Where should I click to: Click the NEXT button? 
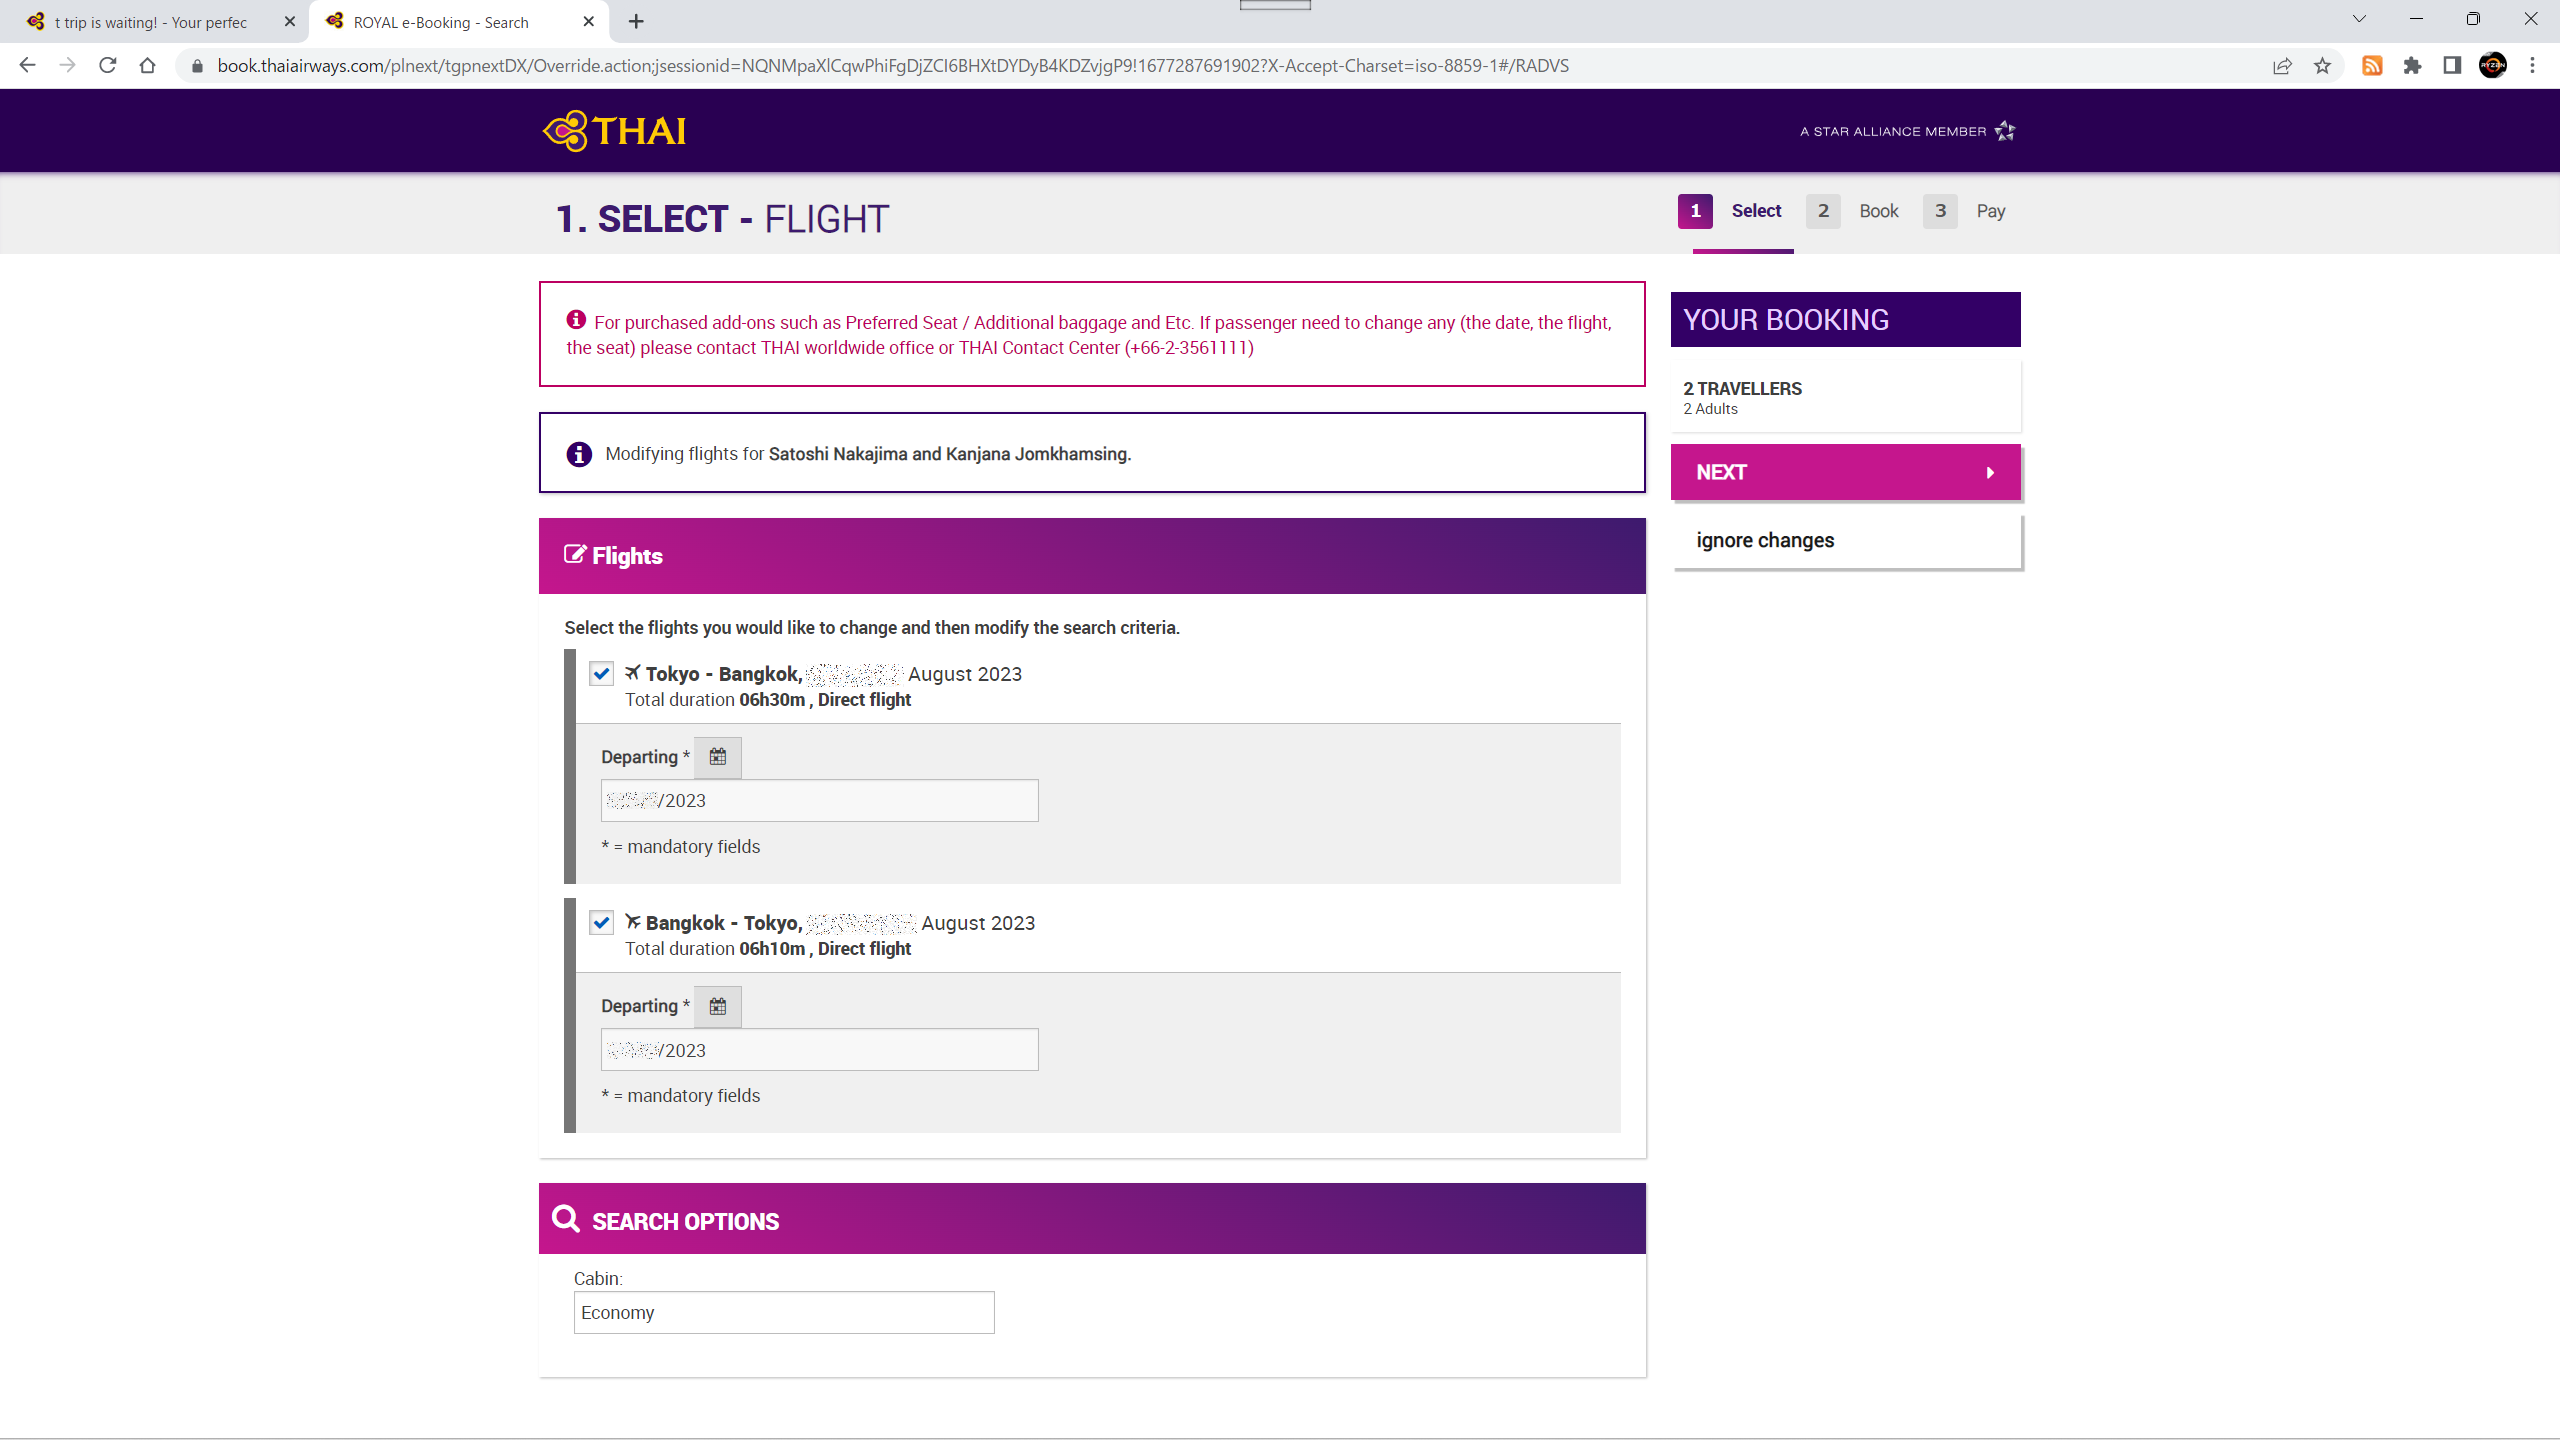coord(1845,472)
